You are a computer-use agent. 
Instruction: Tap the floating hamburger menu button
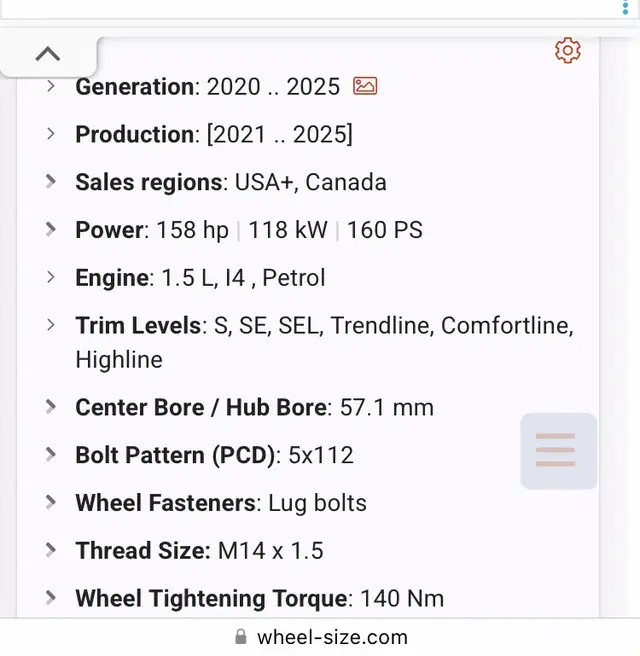pyautogui.click(x=558, y=450)
